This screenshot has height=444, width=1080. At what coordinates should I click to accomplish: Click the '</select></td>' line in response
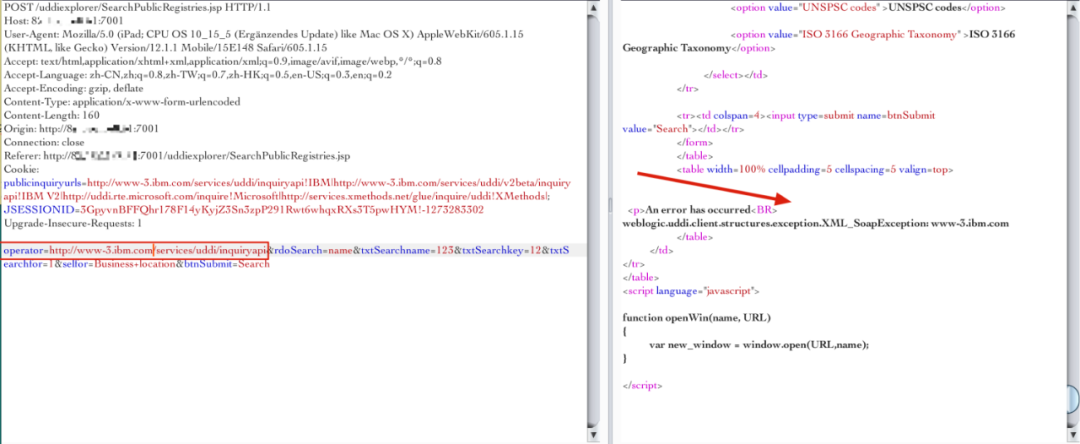coord(736,75)
